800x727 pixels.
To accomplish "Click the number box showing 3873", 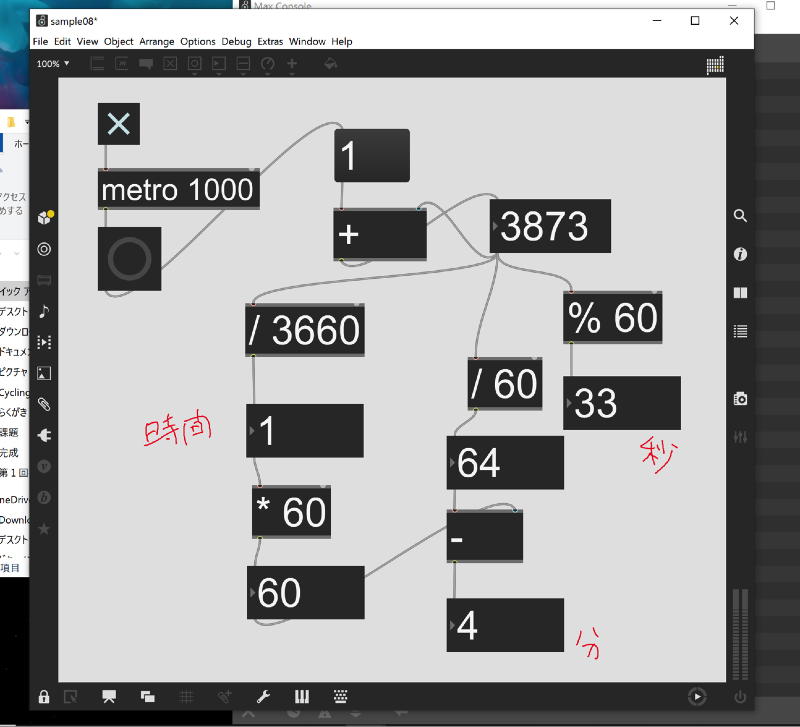I will 550,226.
